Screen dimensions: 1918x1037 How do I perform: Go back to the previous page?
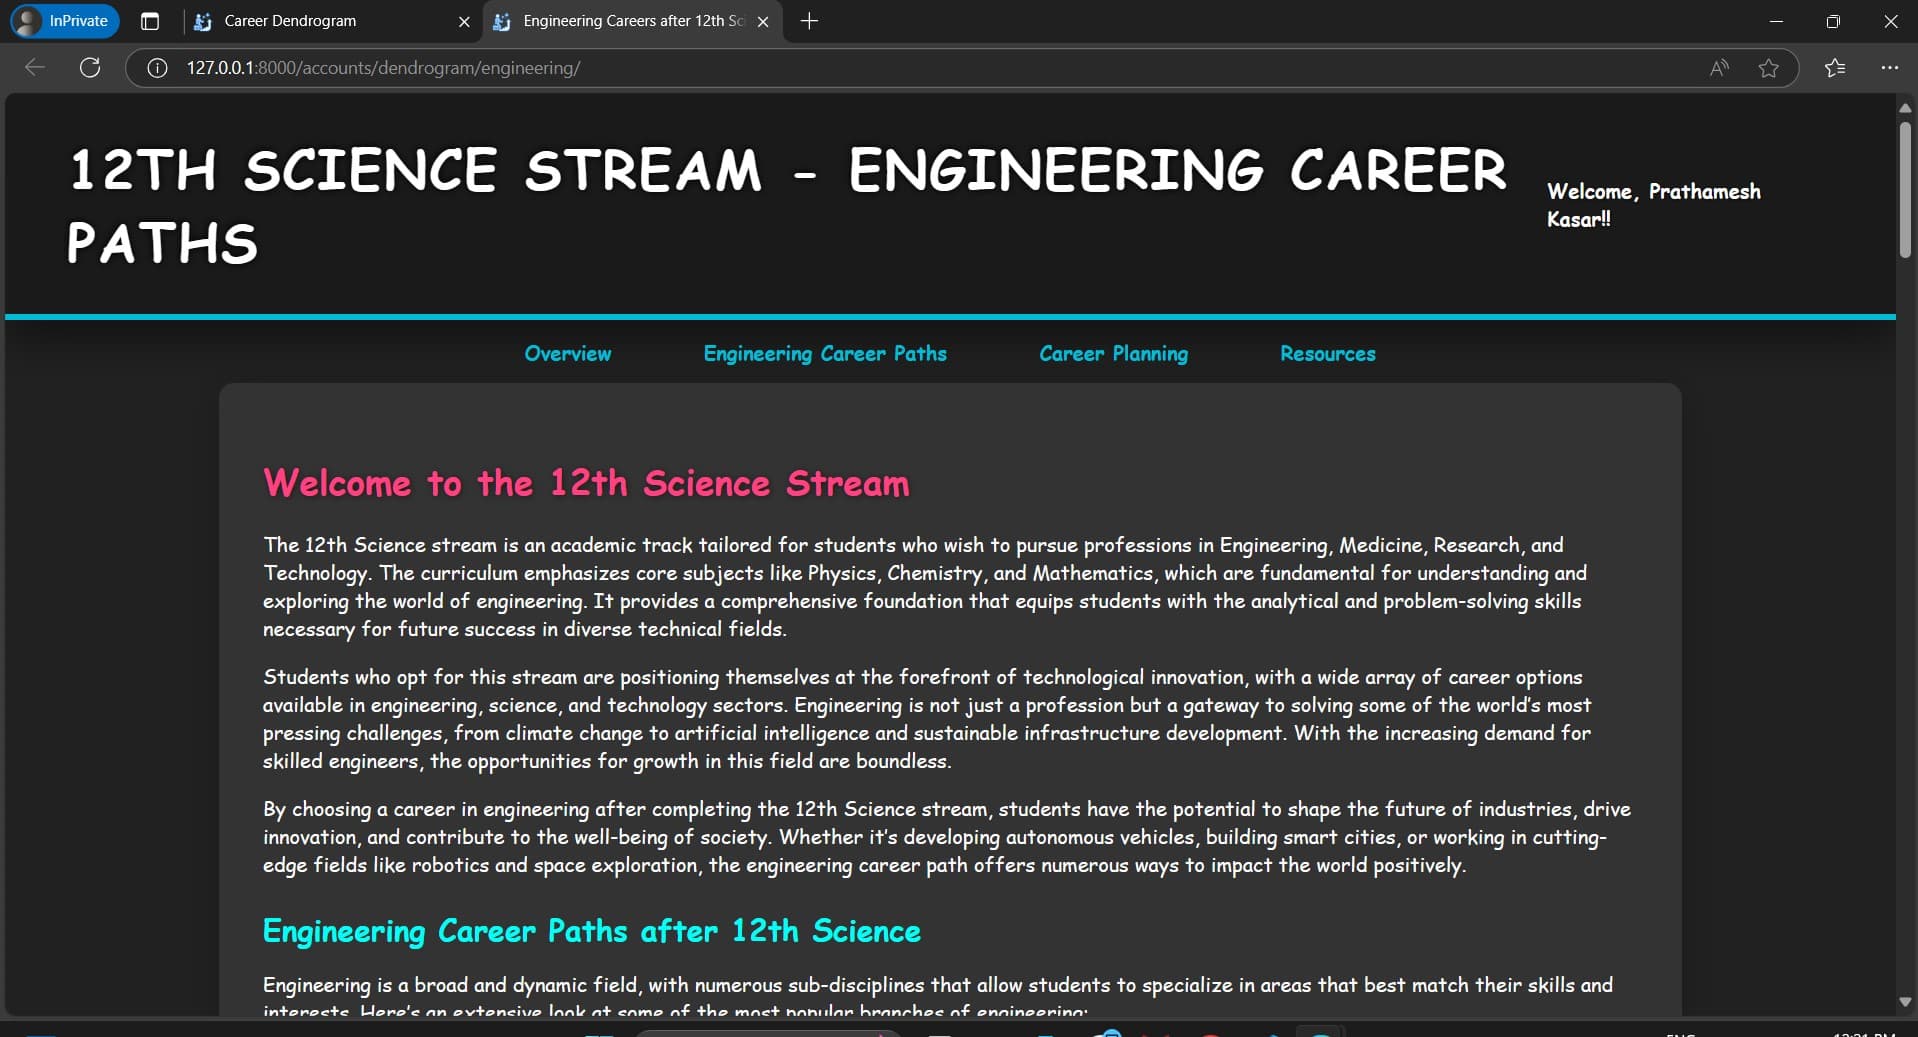click(x=35, y=68)
